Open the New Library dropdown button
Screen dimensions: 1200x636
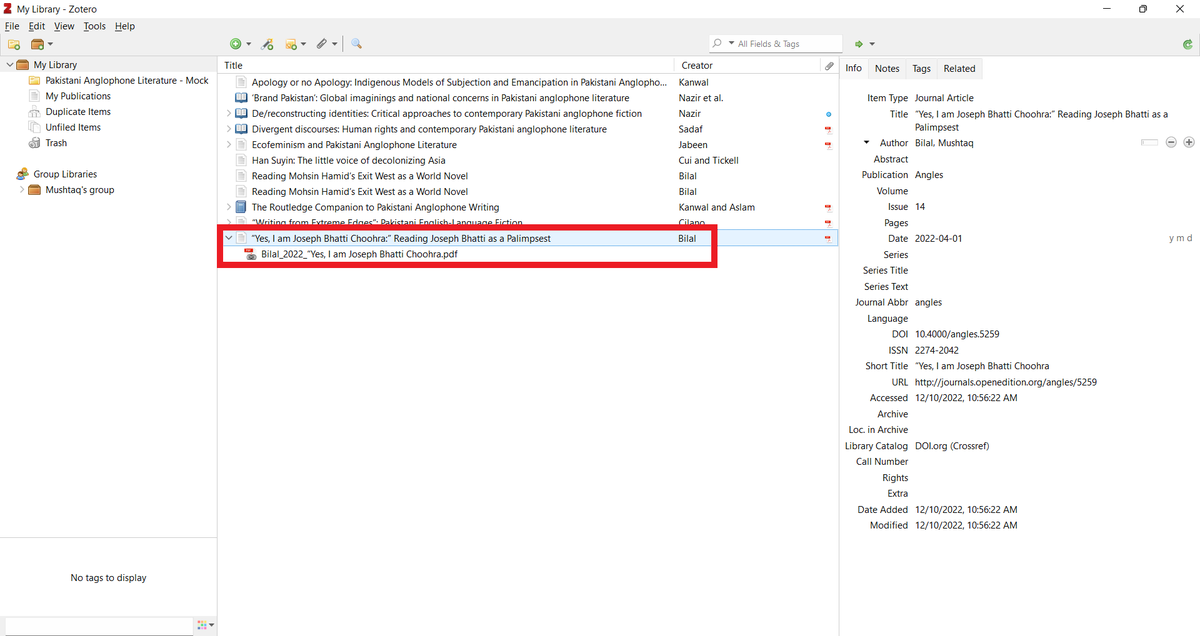point(42,44)
